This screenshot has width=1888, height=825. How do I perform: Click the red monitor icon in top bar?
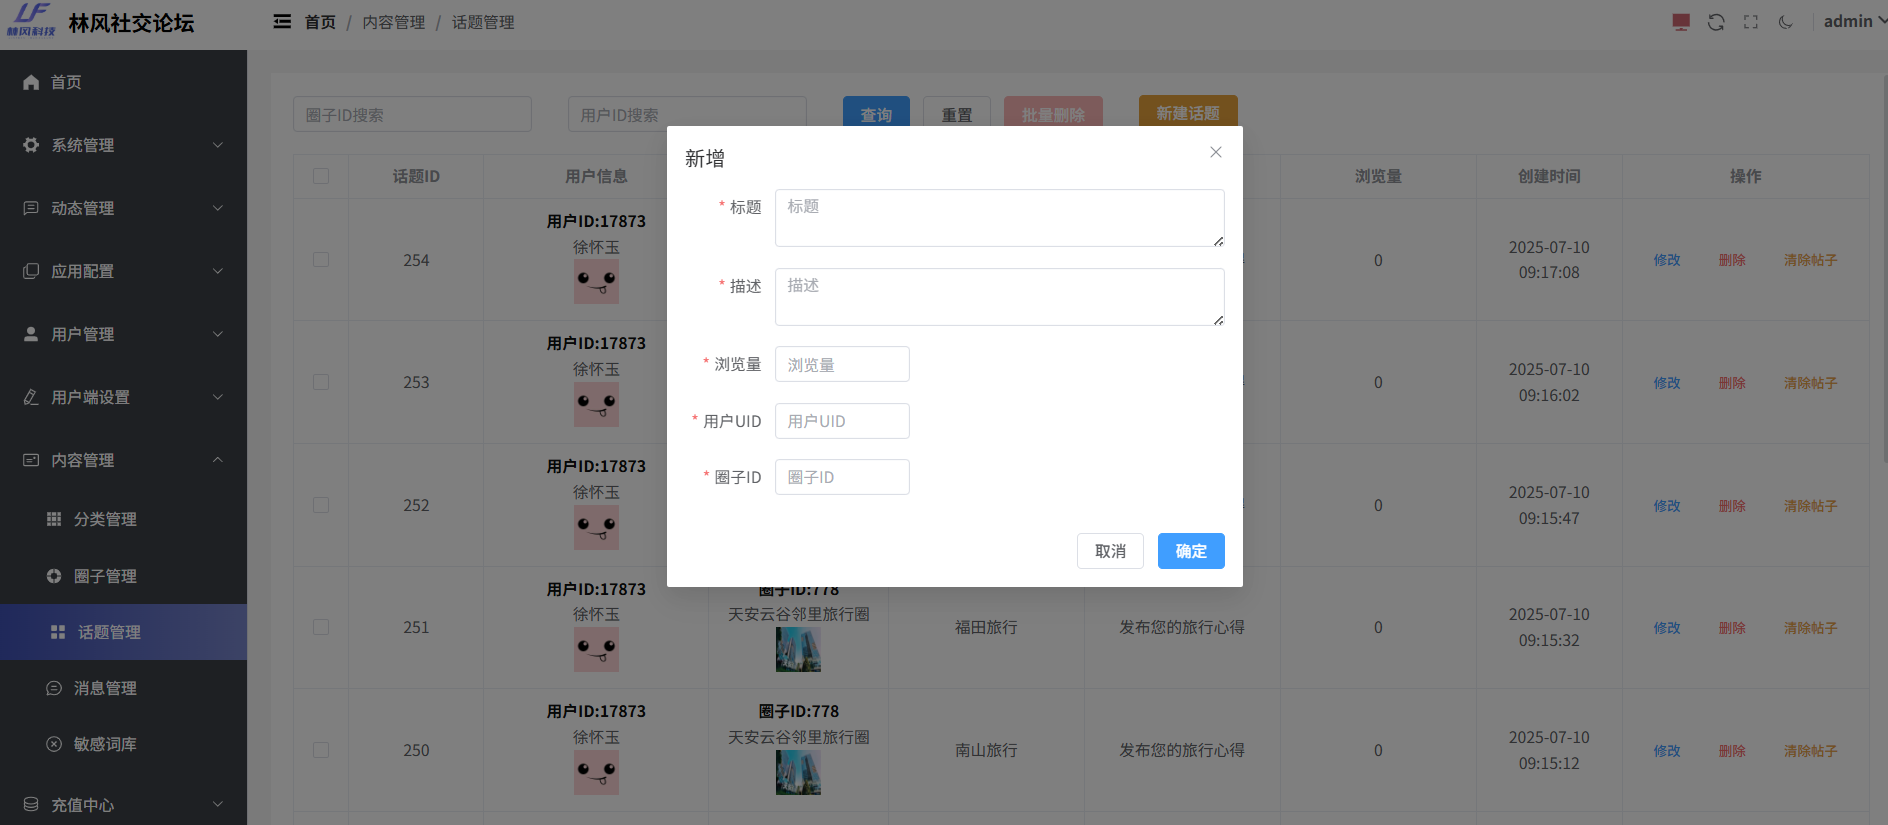click(x=1681, y=22)
